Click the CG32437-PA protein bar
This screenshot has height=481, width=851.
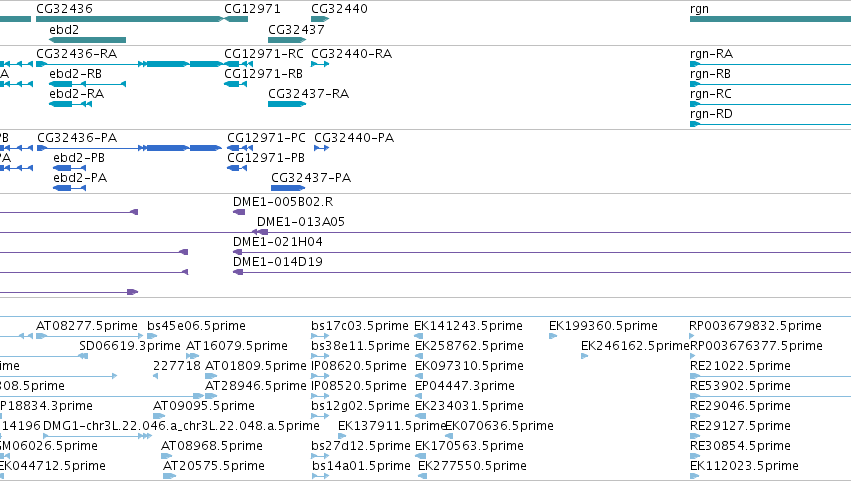pyautogui.click(x=288, y=188)
